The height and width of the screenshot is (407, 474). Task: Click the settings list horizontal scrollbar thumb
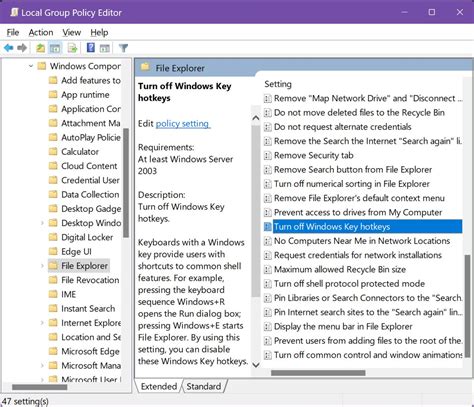click(318, 373)
